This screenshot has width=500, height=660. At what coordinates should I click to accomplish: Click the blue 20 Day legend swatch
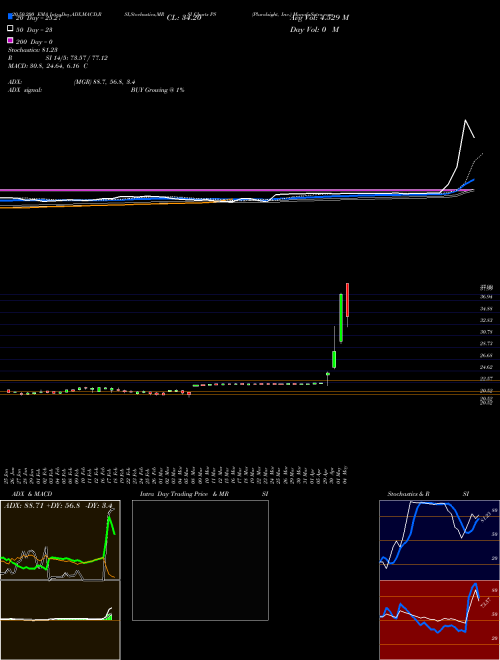click(x=10, y=16)
